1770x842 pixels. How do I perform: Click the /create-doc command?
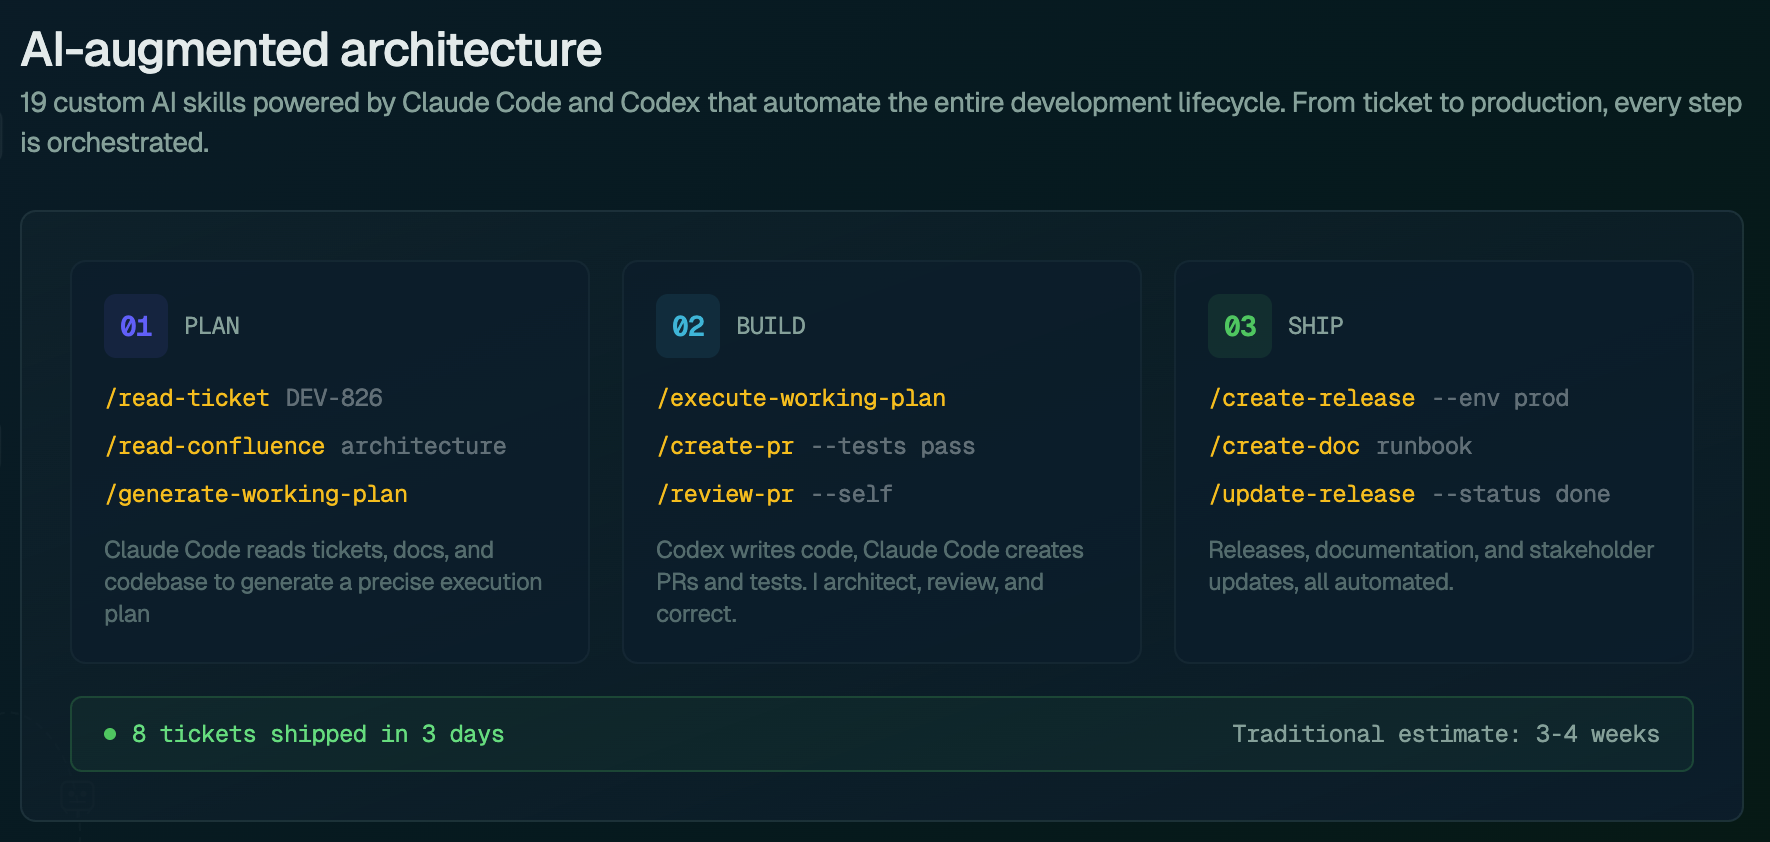click(x=1284, y=446)
